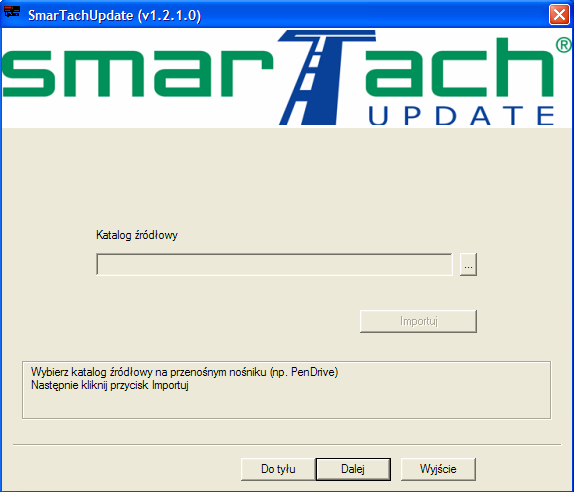
Task: Click the window title "SmarTachUpdate (v1.2.1.0)"
Action: pyautogui.click(x=115, y=15)
